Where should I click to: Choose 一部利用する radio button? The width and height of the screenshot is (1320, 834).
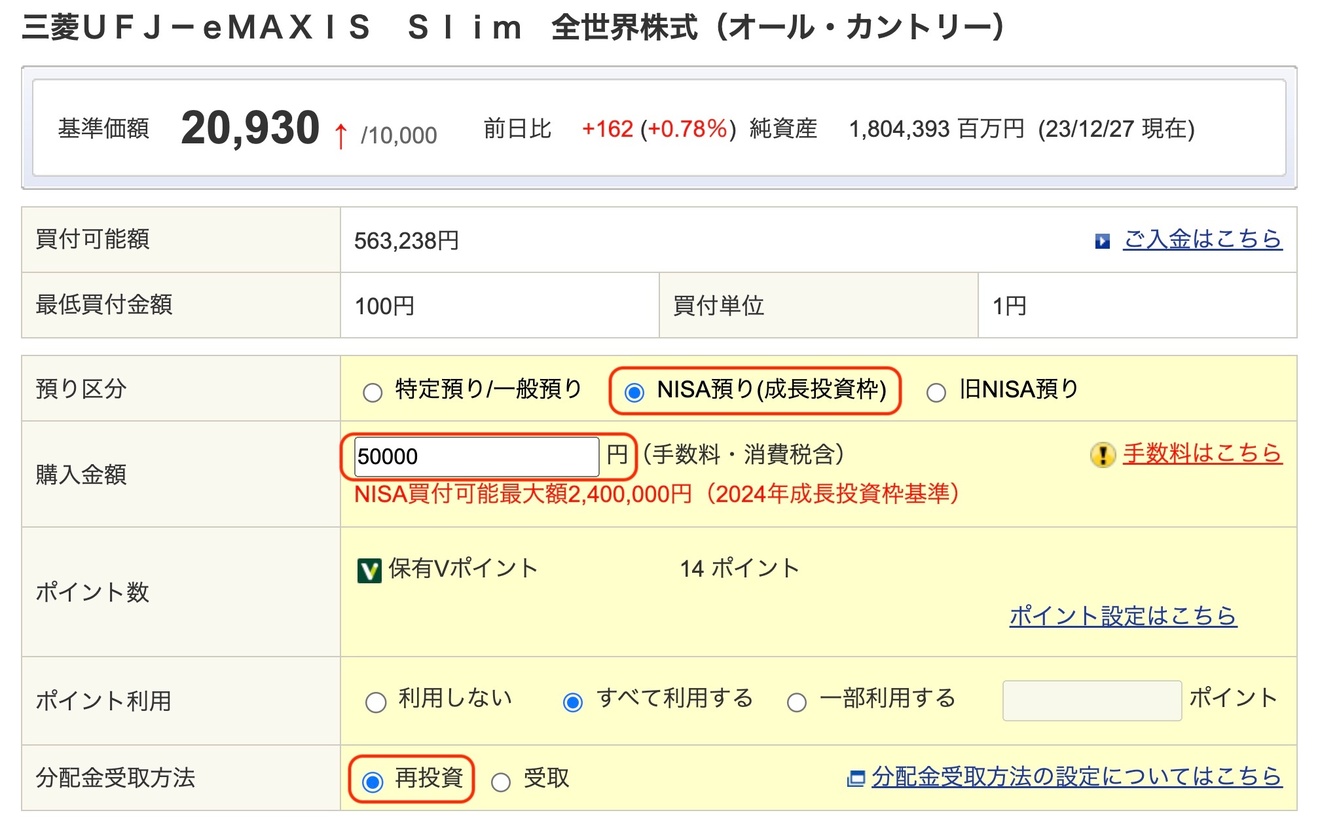[797, 703]
